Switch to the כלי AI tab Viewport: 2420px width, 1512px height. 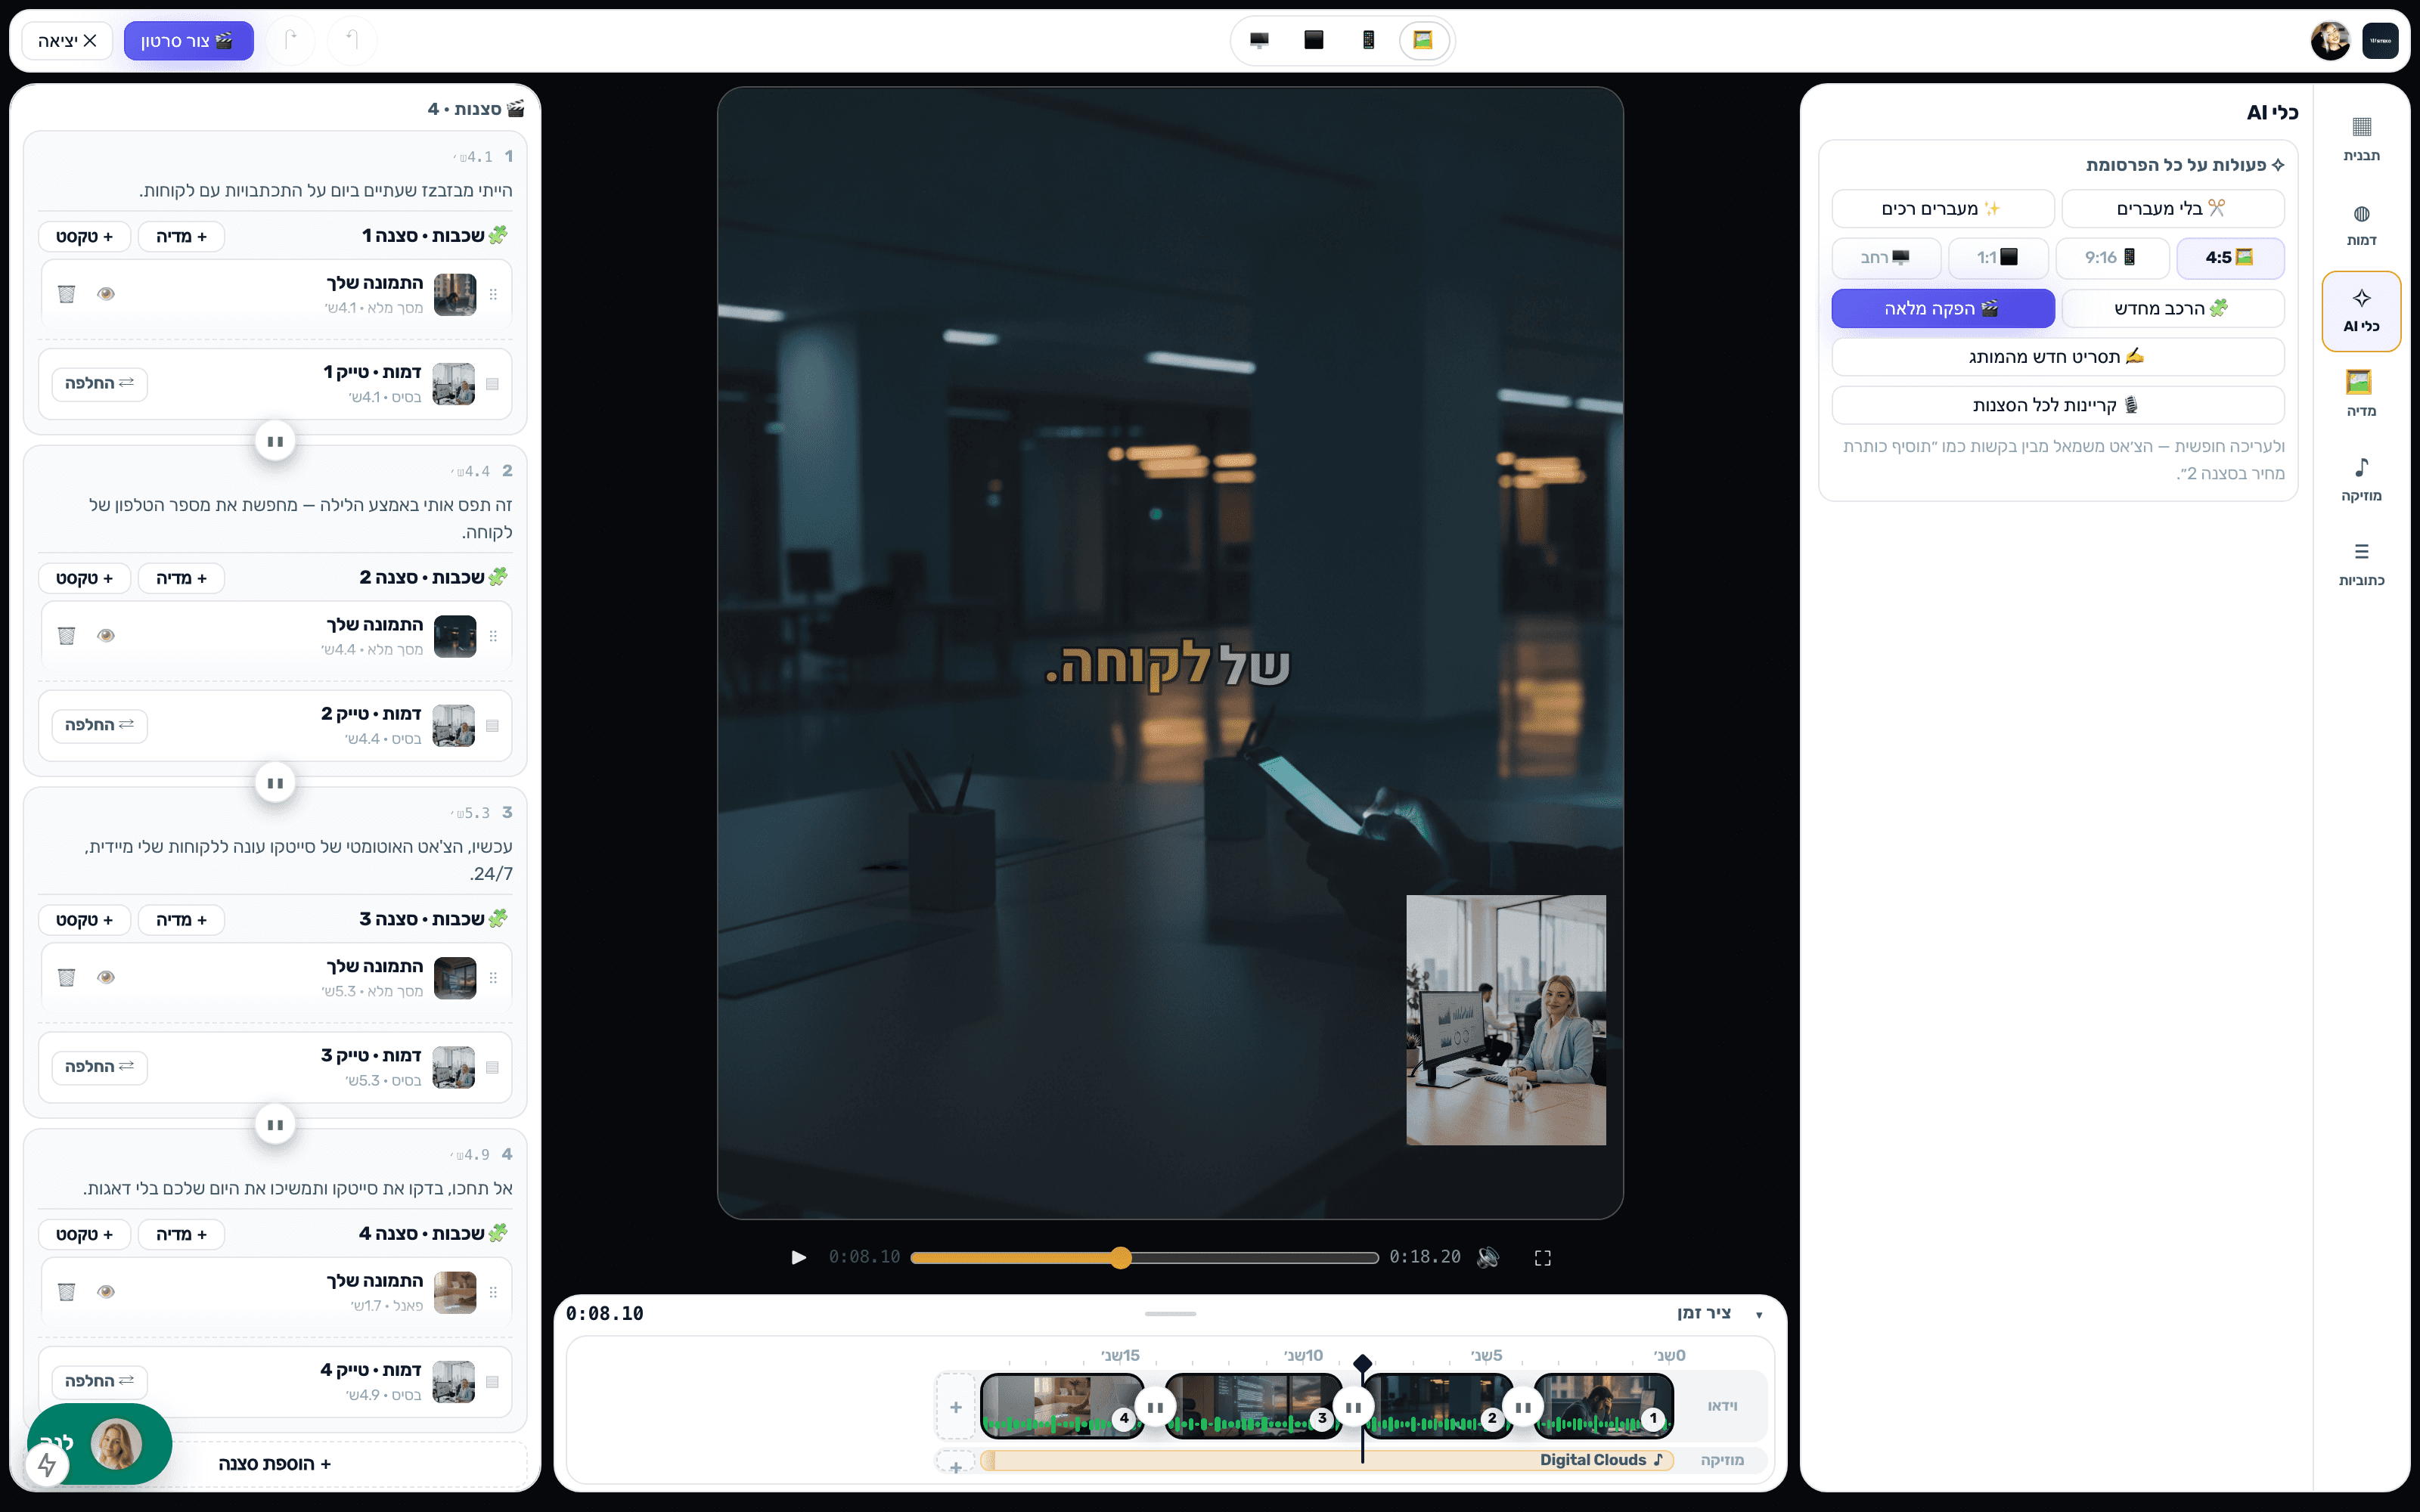point(2361,311)
